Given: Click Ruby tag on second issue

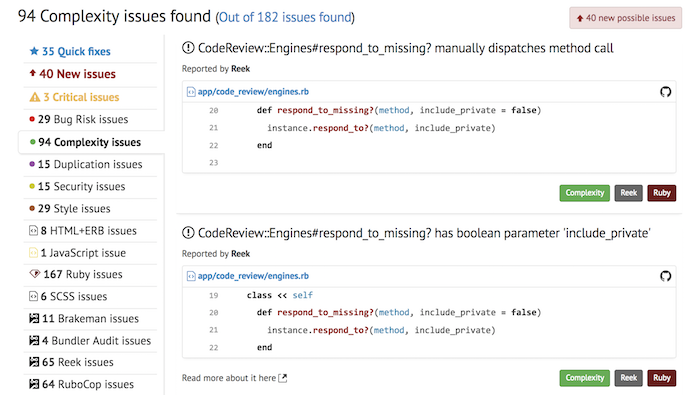Looking at the screenshot, I should tap(662, 378).
